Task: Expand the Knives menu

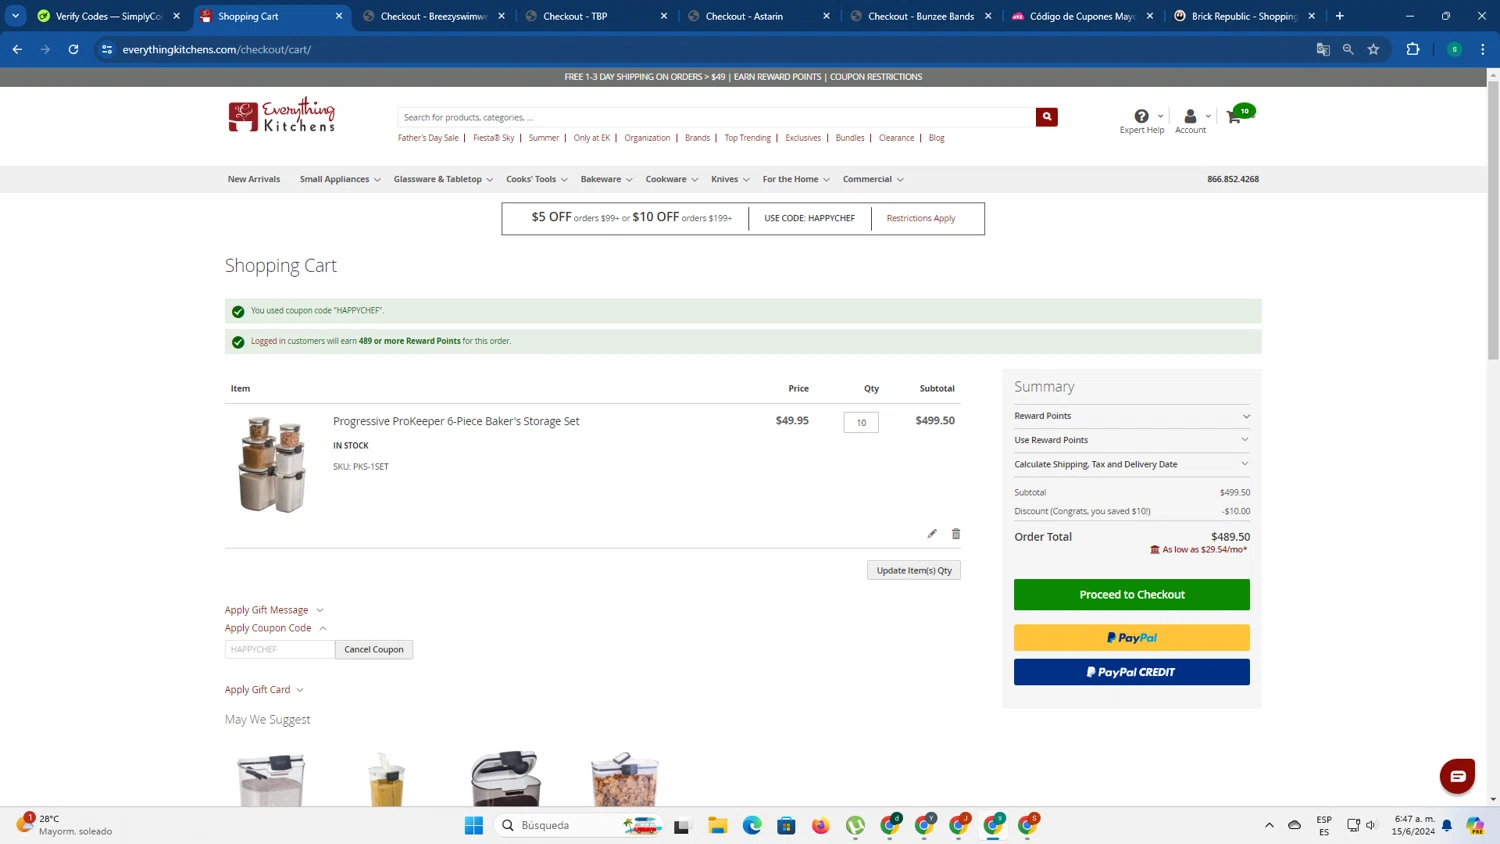Action: (x=730, y=179)
